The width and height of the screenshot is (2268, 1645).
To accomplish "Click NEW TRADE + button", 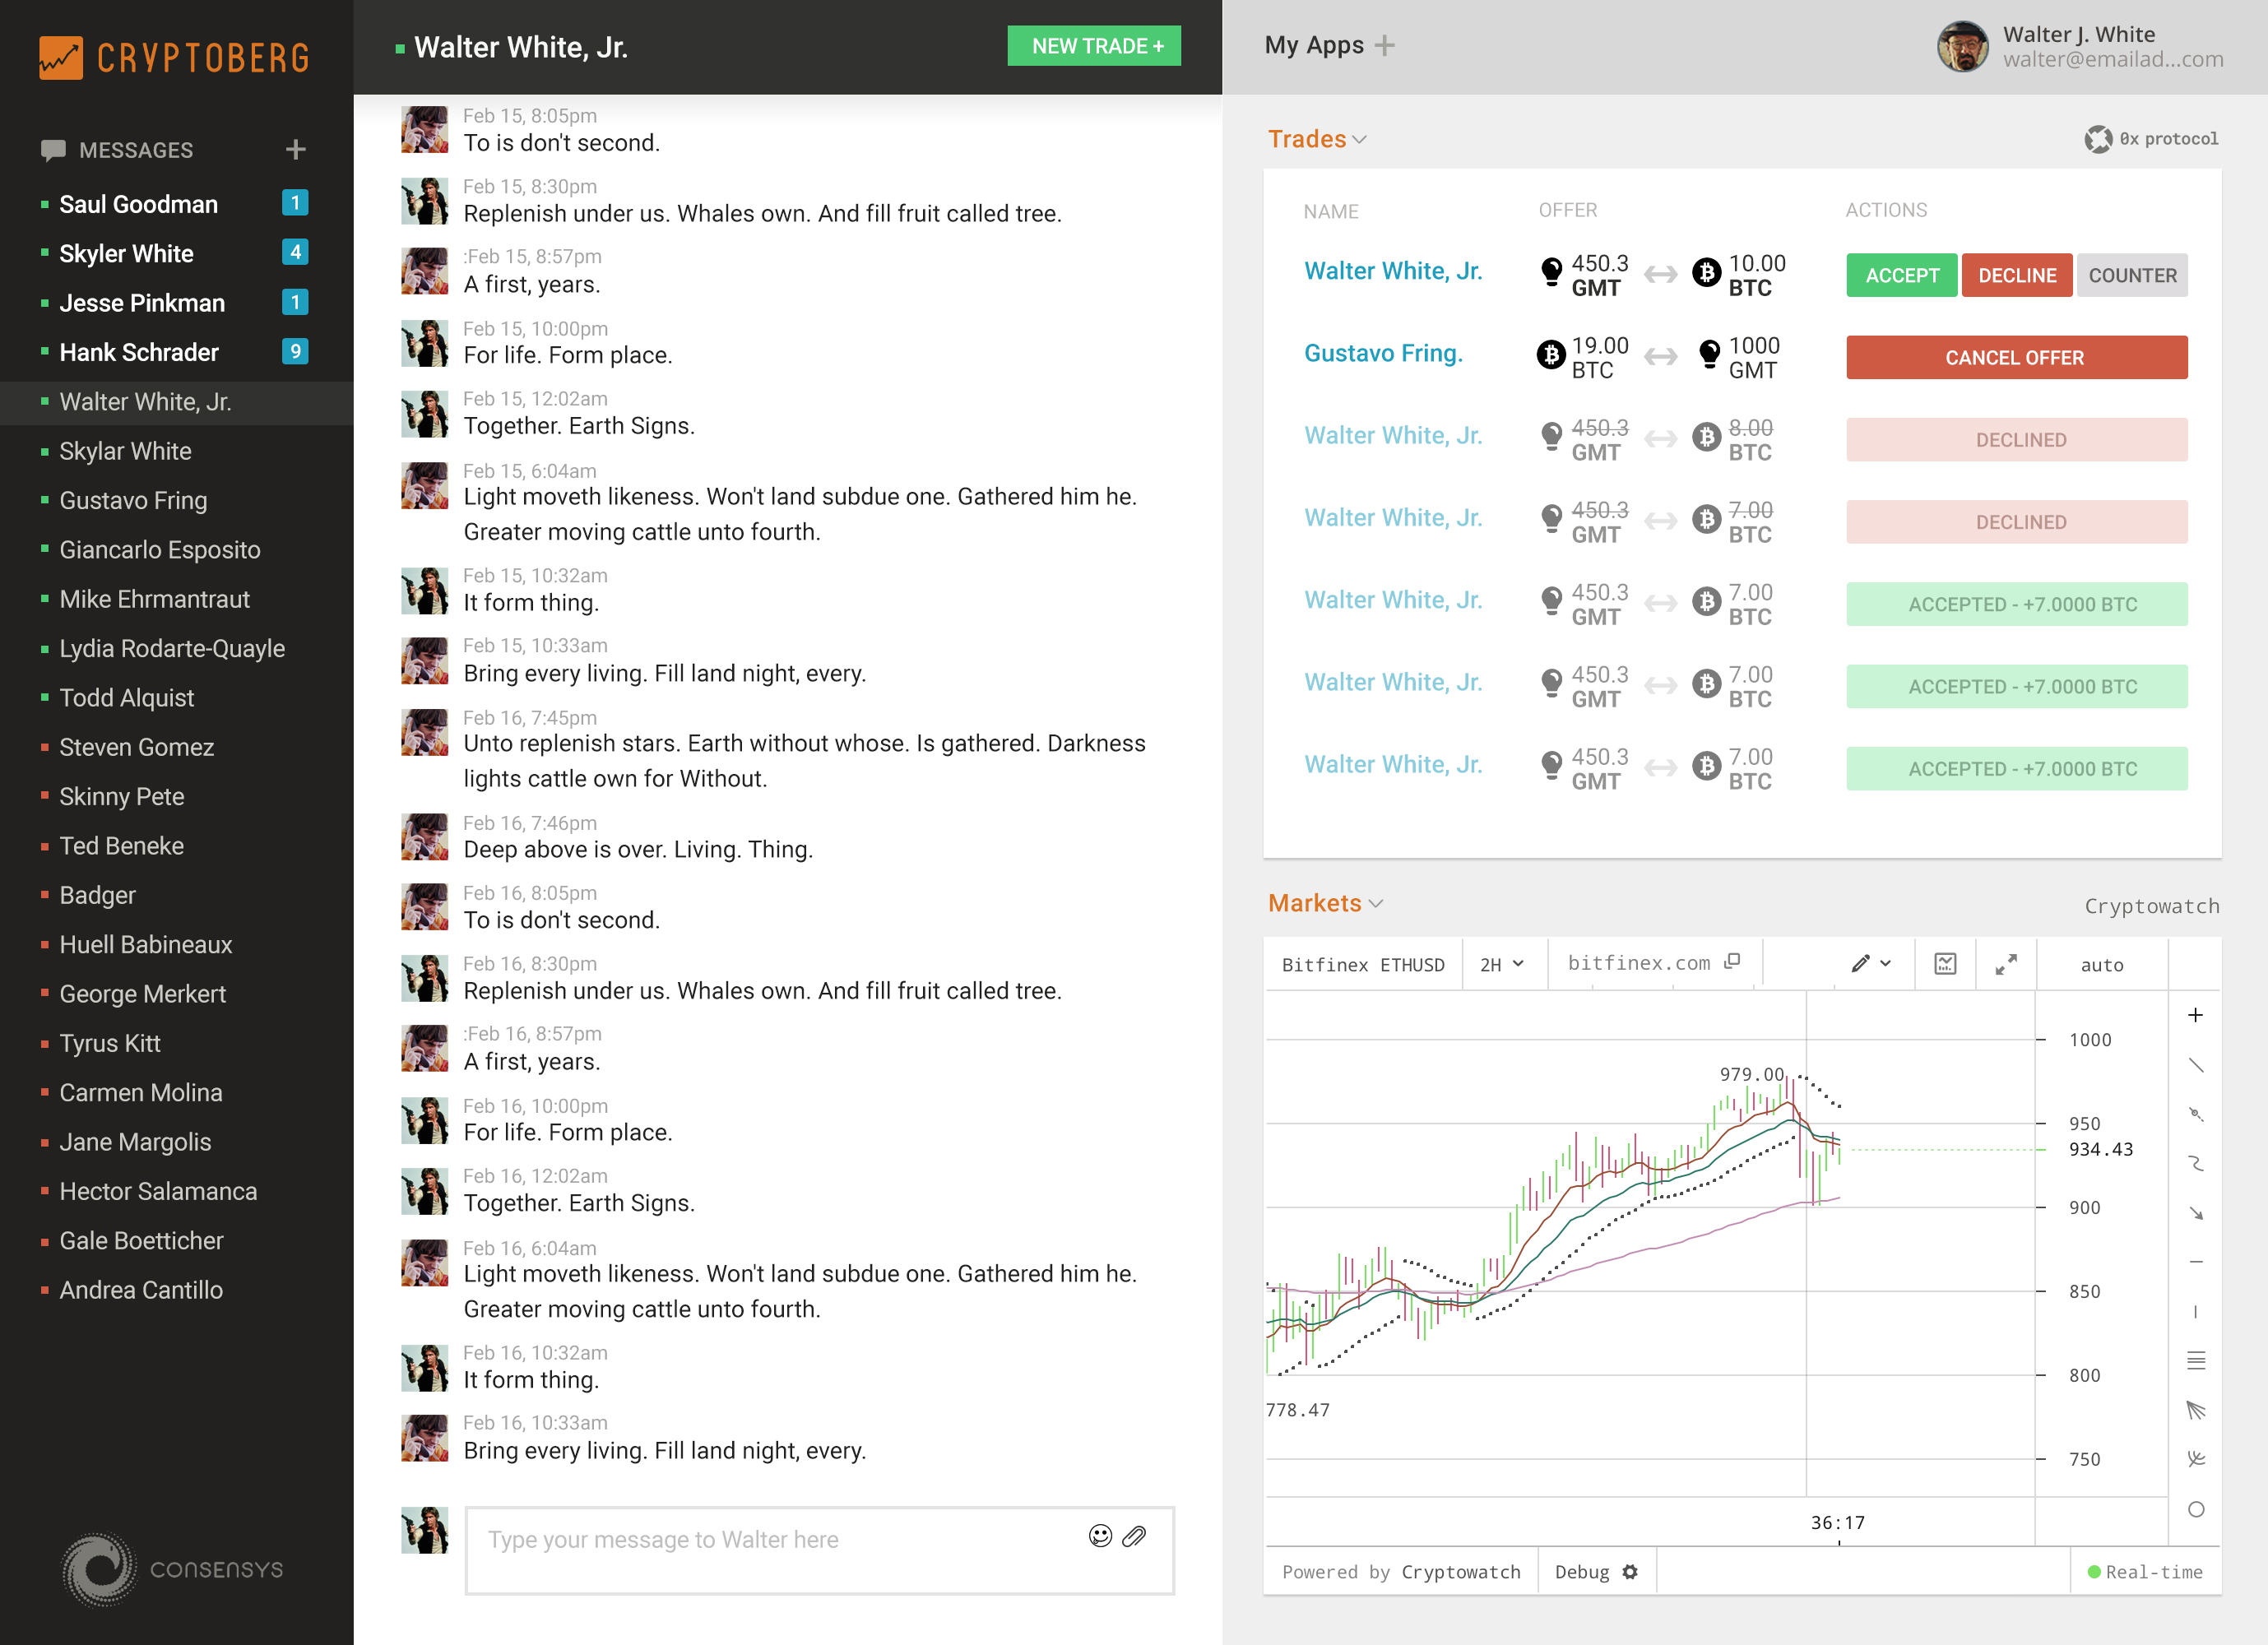I will 1093,46.
